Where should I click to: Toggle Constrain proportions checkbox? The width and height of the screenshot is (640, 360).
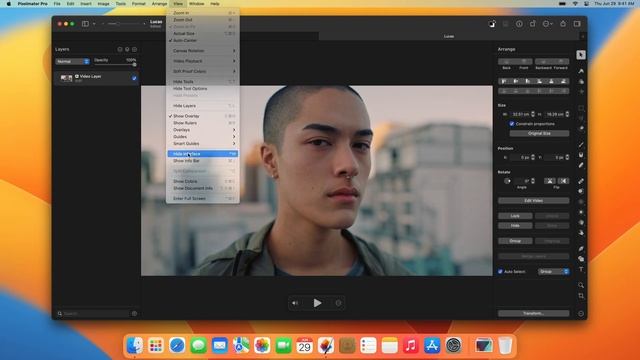coord(512,124)
